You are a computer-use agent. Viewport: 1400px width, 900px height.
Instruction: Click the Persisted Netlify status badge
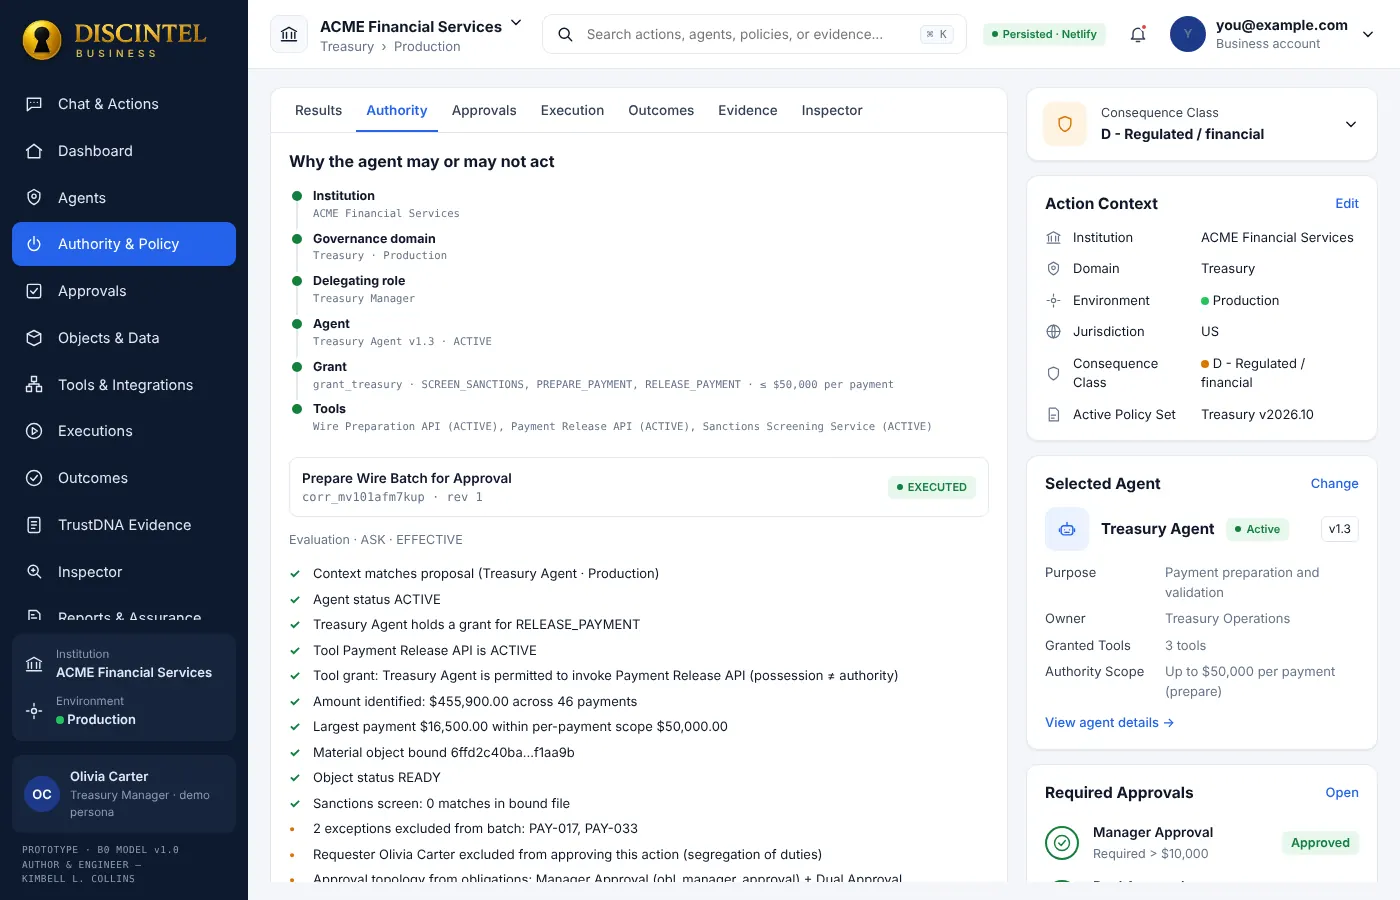(x=1044, y=34)
